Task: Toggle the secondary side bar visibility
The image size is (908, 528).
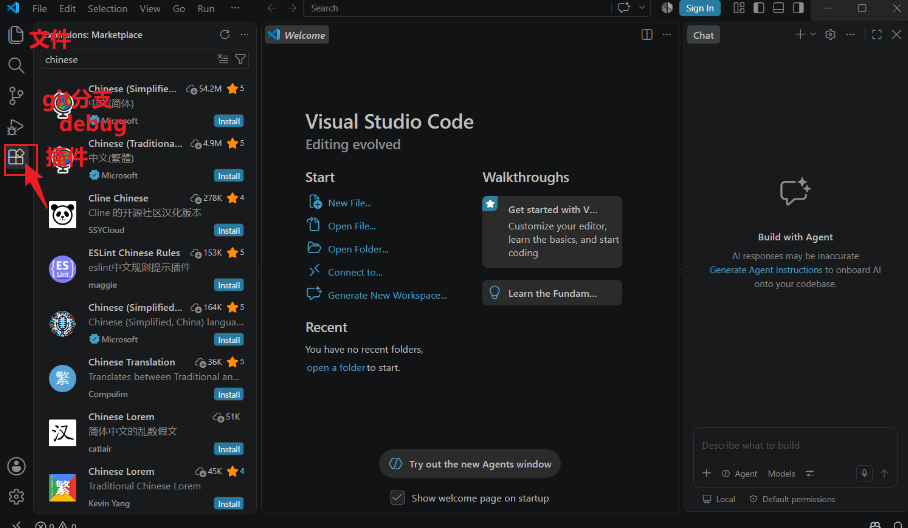Action: pos(798,8)
